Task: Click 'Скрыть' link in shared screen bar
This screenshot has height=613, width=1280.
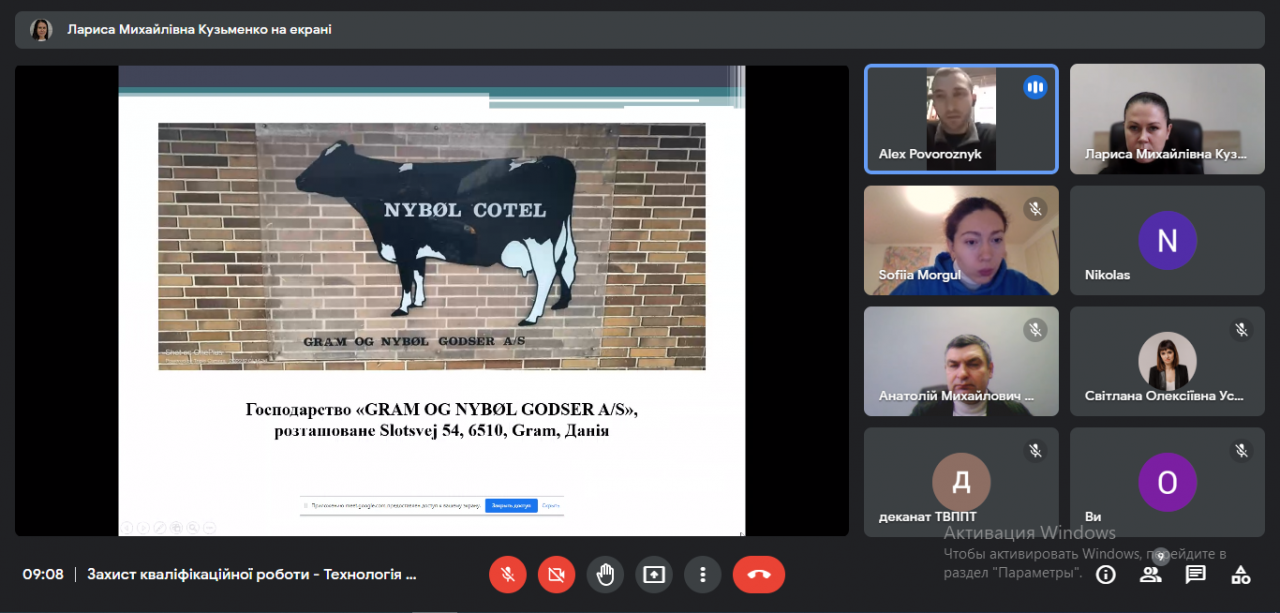Action: 551,506
